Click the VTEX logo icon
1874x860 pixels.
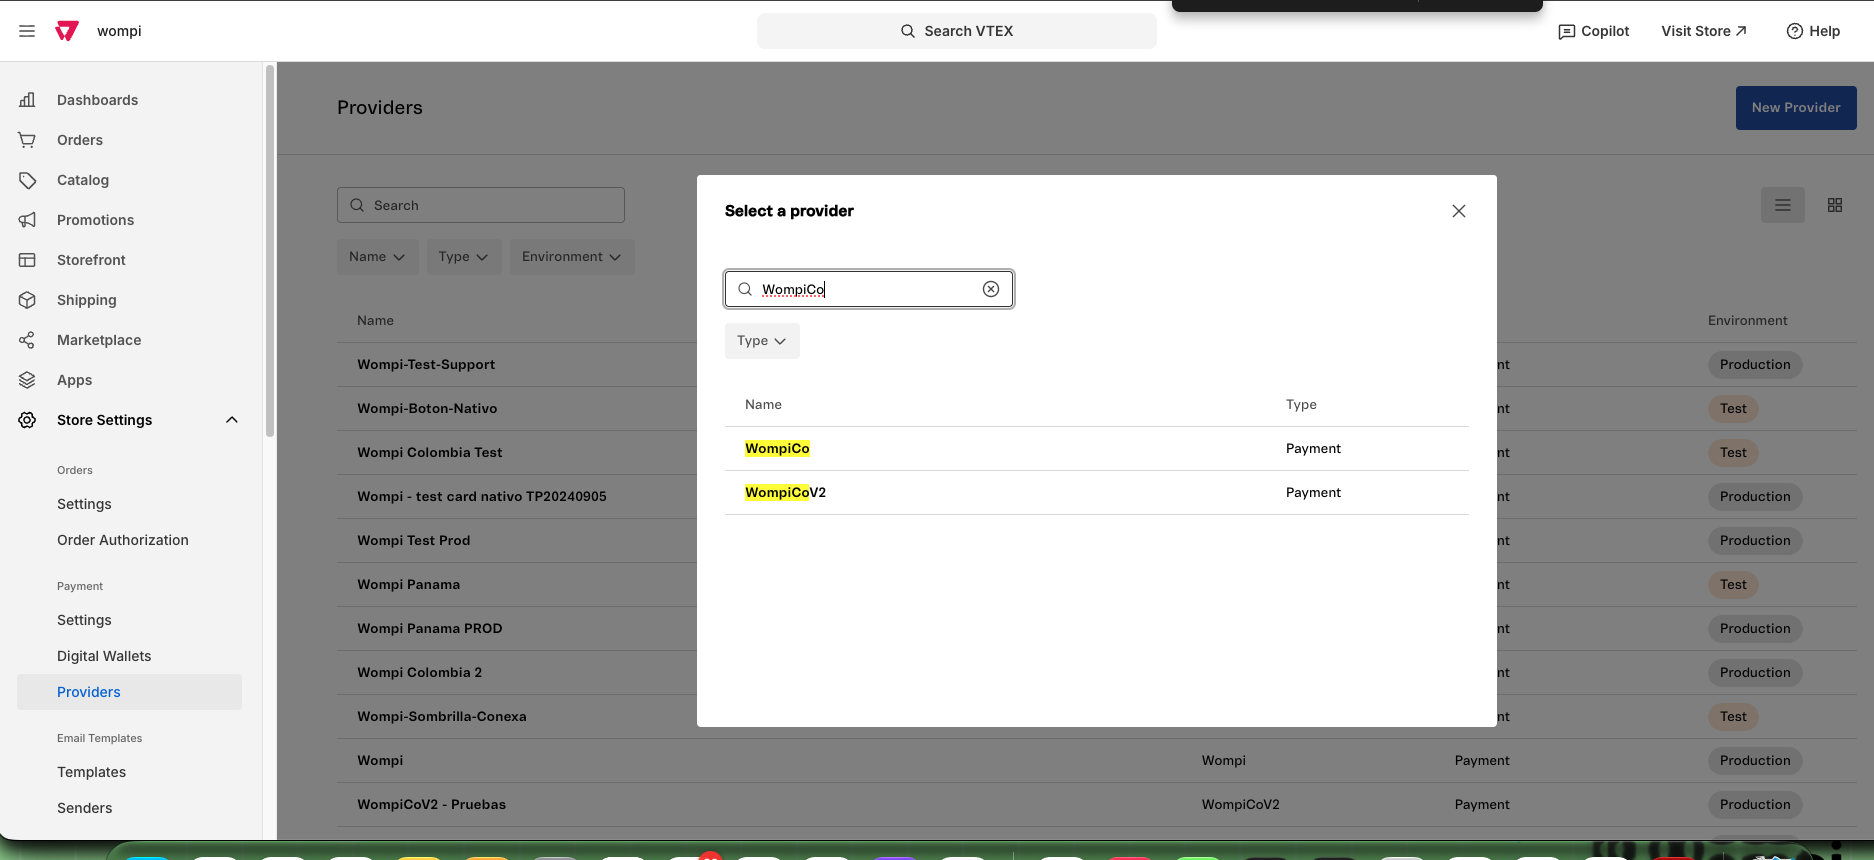pyautogui.click(x=67, y=31)
